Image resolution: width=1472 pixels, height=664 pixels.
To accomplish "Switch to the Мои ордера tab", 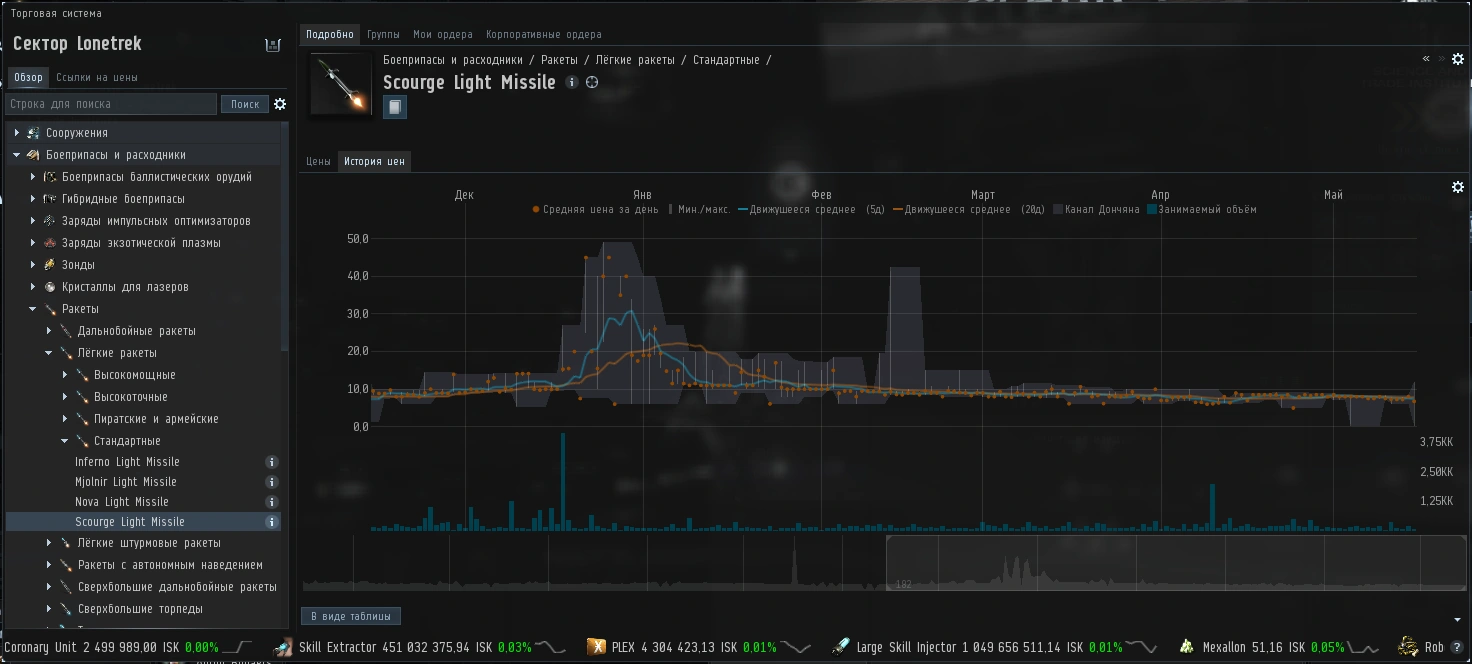I will pyautogui.click(x=443, y=34).
